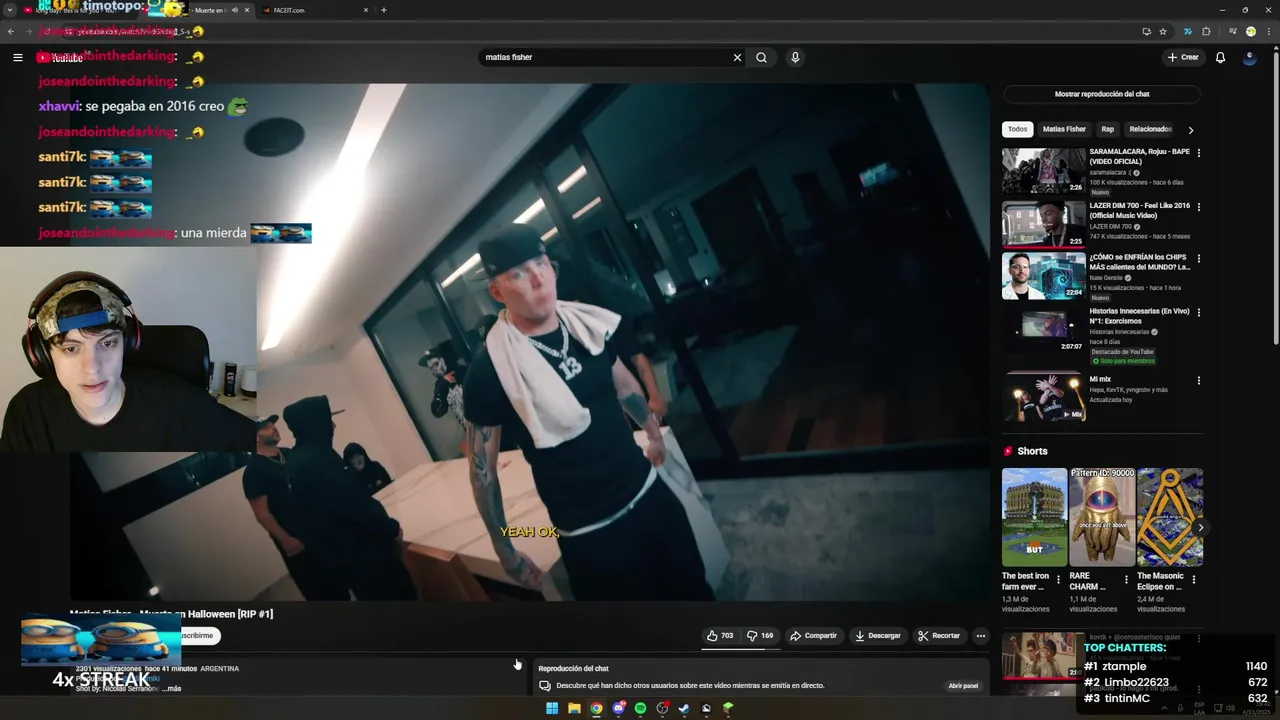Open the RARE CHARM Short thumbnail
Image resolution: width=1280 pixels, height=720 pixels.
pyautogui.click(x=1102, y=517)
